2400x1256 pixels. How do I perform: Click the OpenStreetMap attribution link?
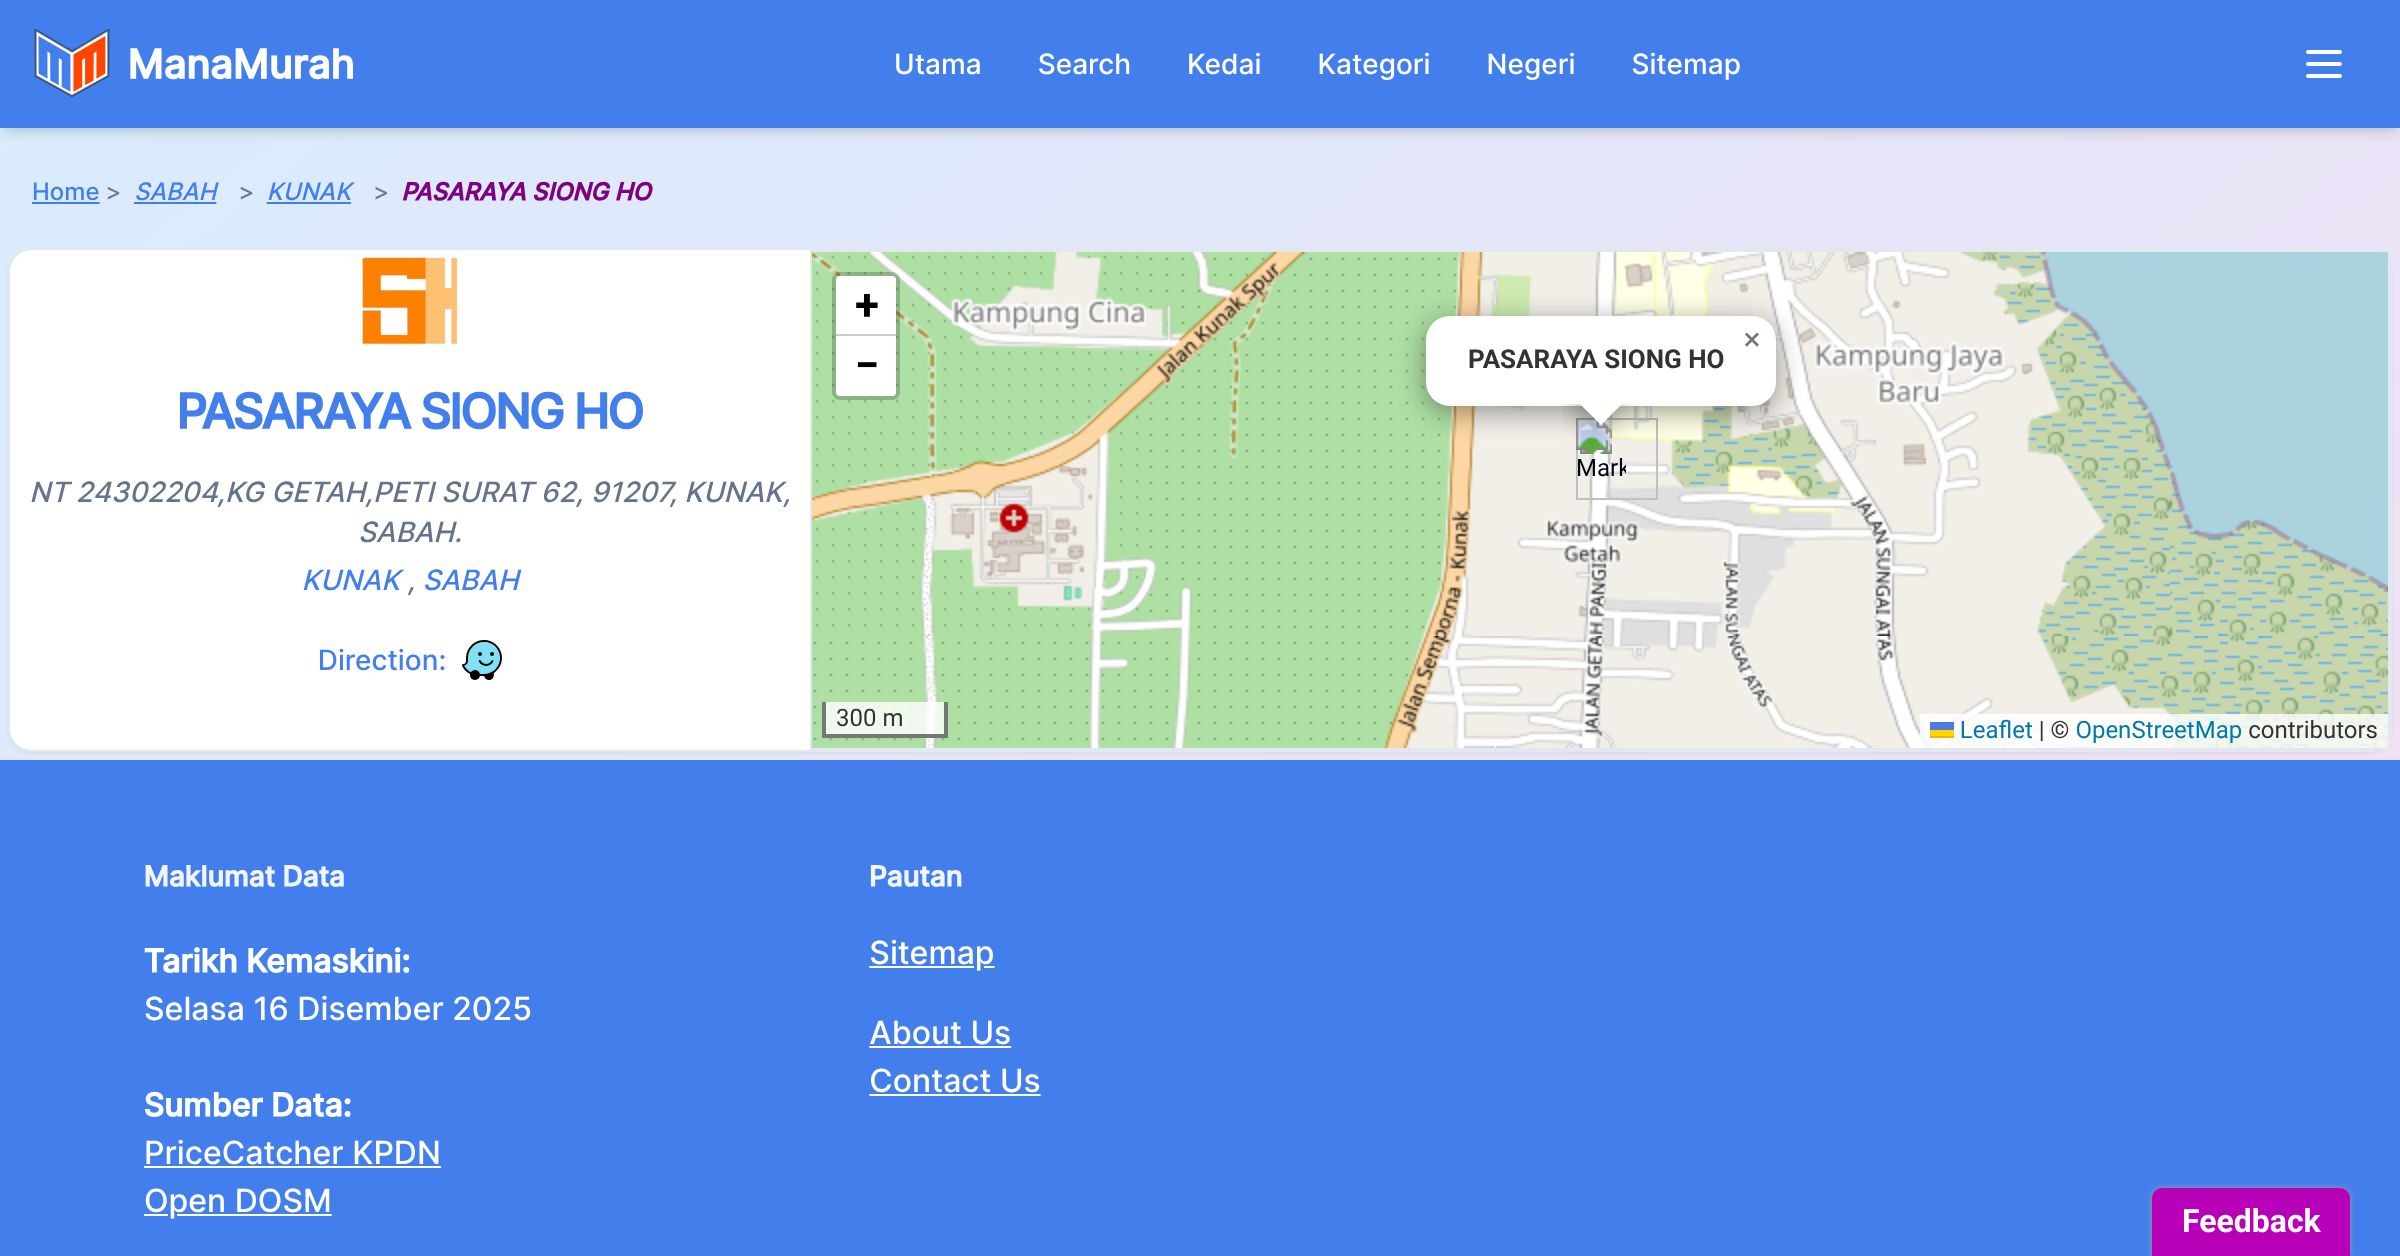tap(2158, 730)
